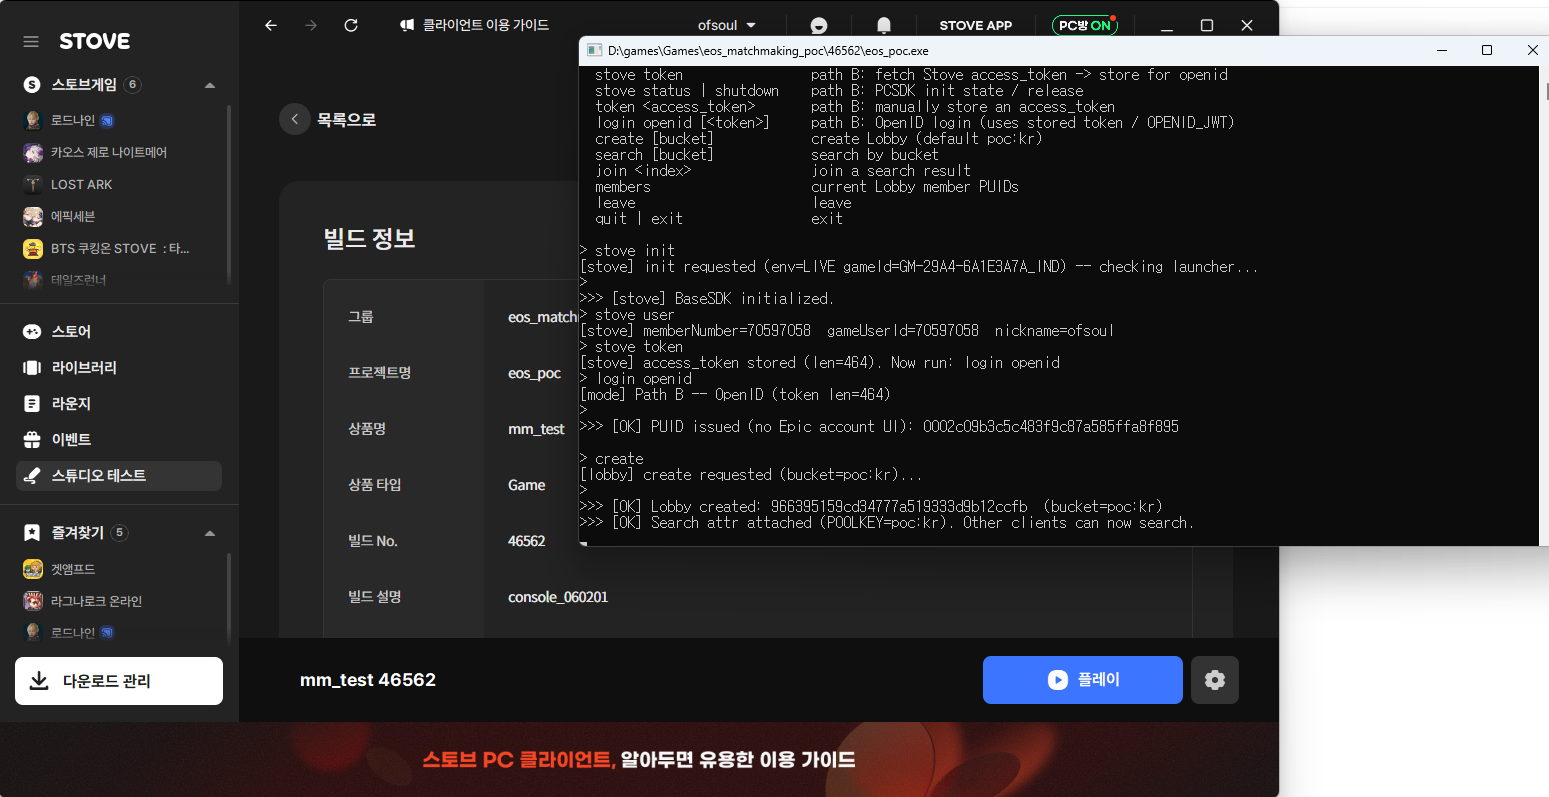The width and height of the screenshot is (1549, 797).
Task: Open the STOVE hamburger menu
Action: coord(31,42)
